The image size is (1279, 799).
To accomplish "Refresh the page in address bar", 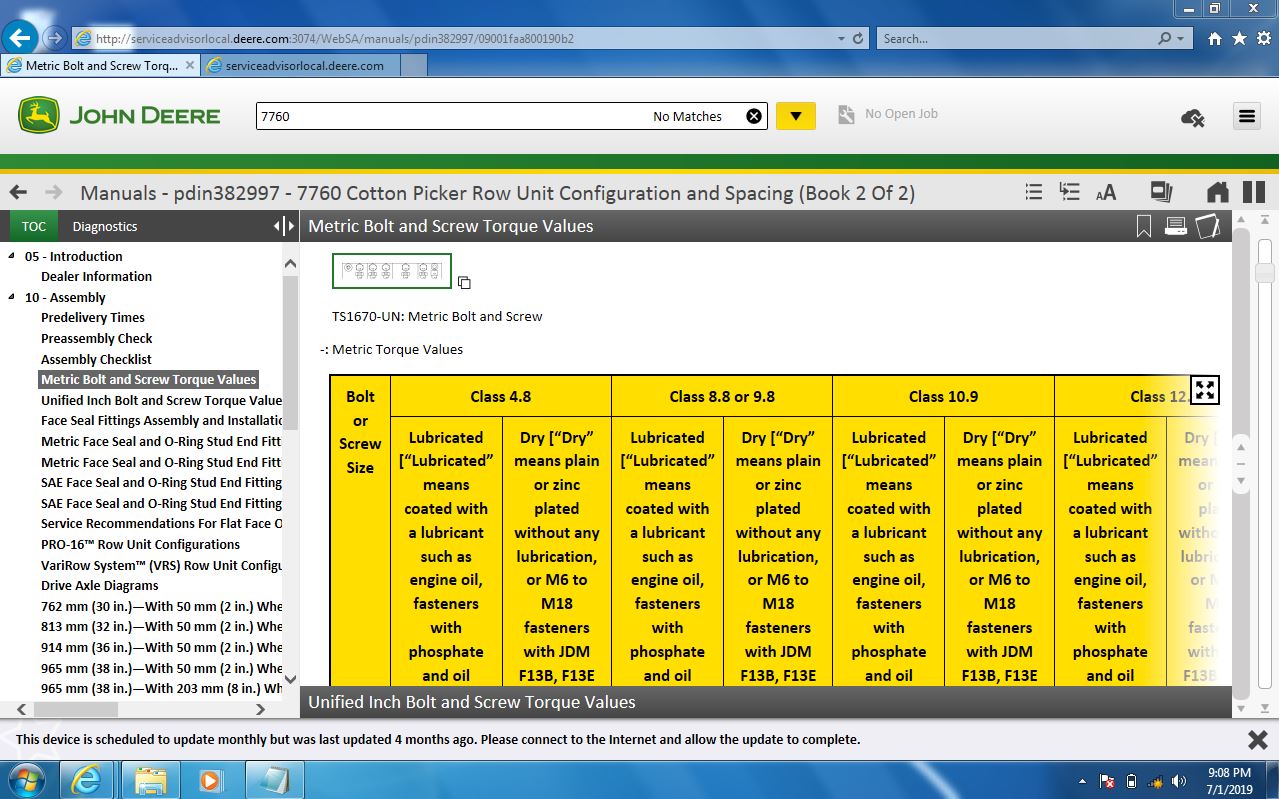I will [858, 39].
